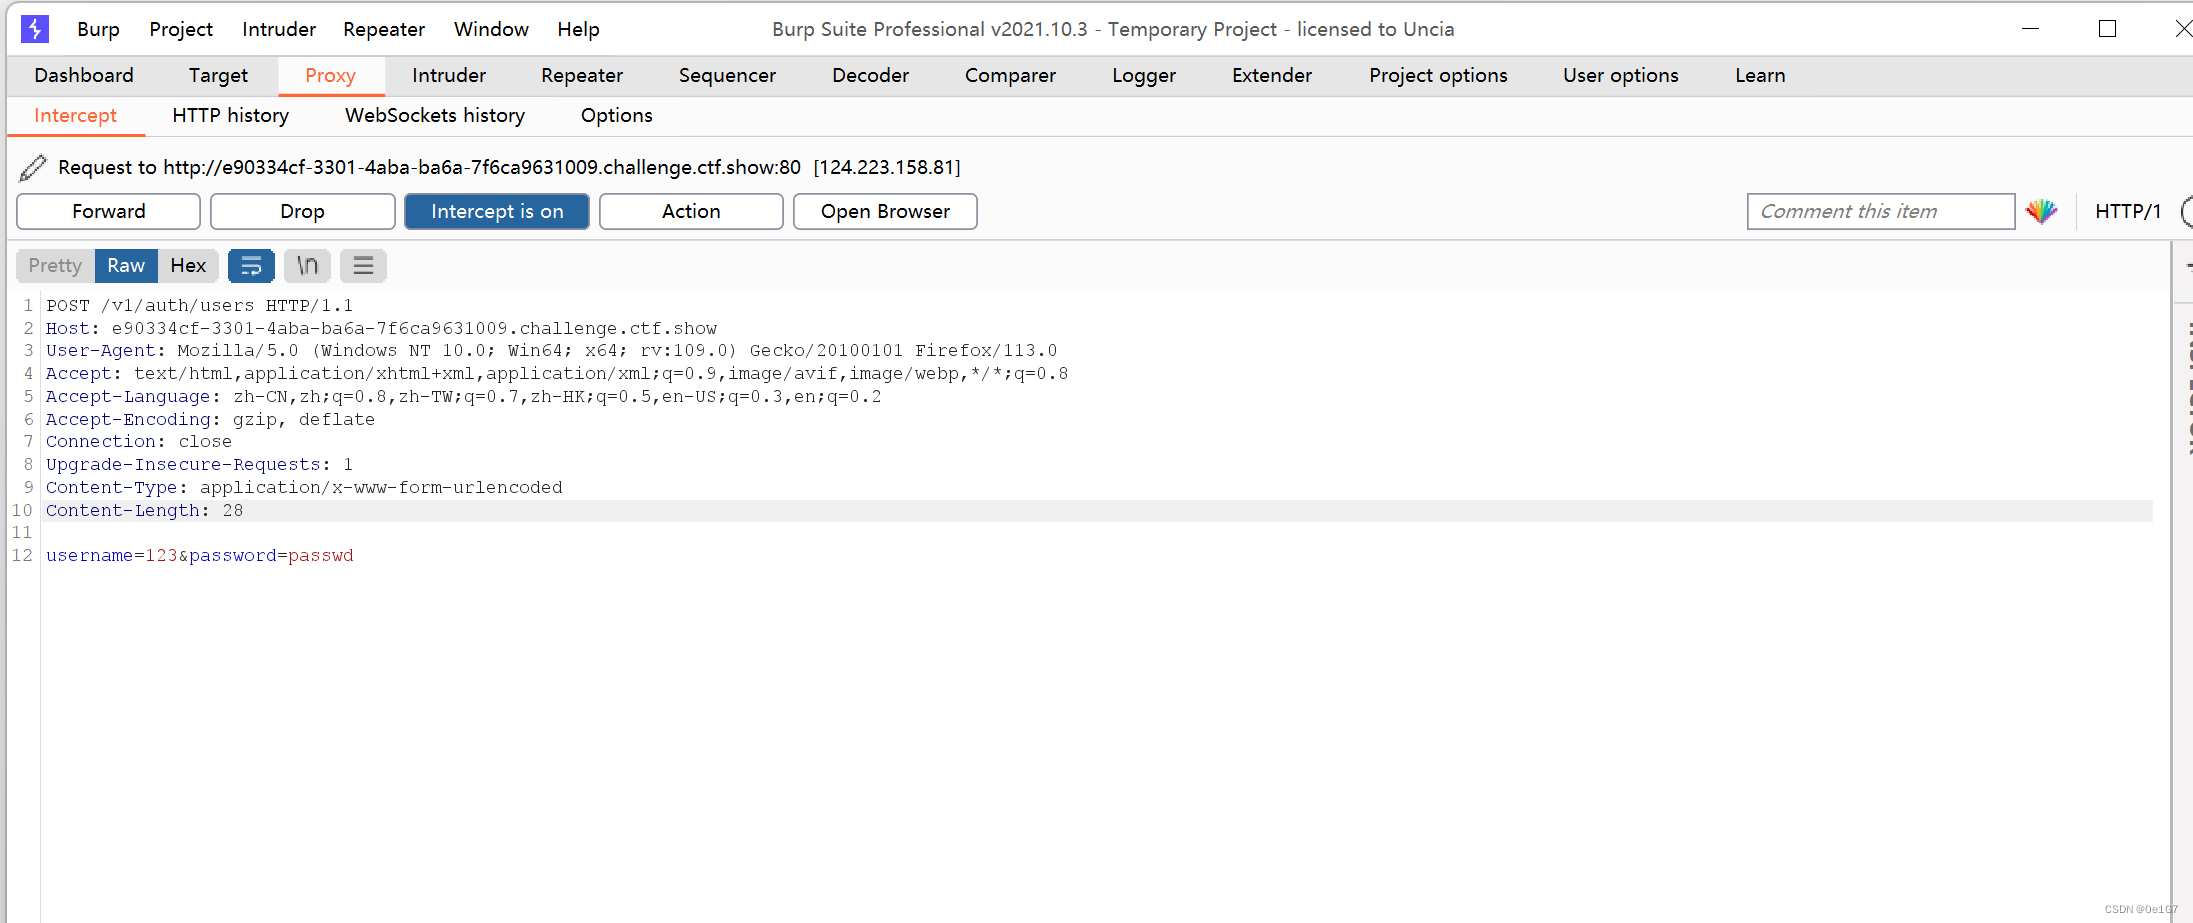
Task: Click the Comment this item field
Action: pyautogui.click(x=1880, y=211)
